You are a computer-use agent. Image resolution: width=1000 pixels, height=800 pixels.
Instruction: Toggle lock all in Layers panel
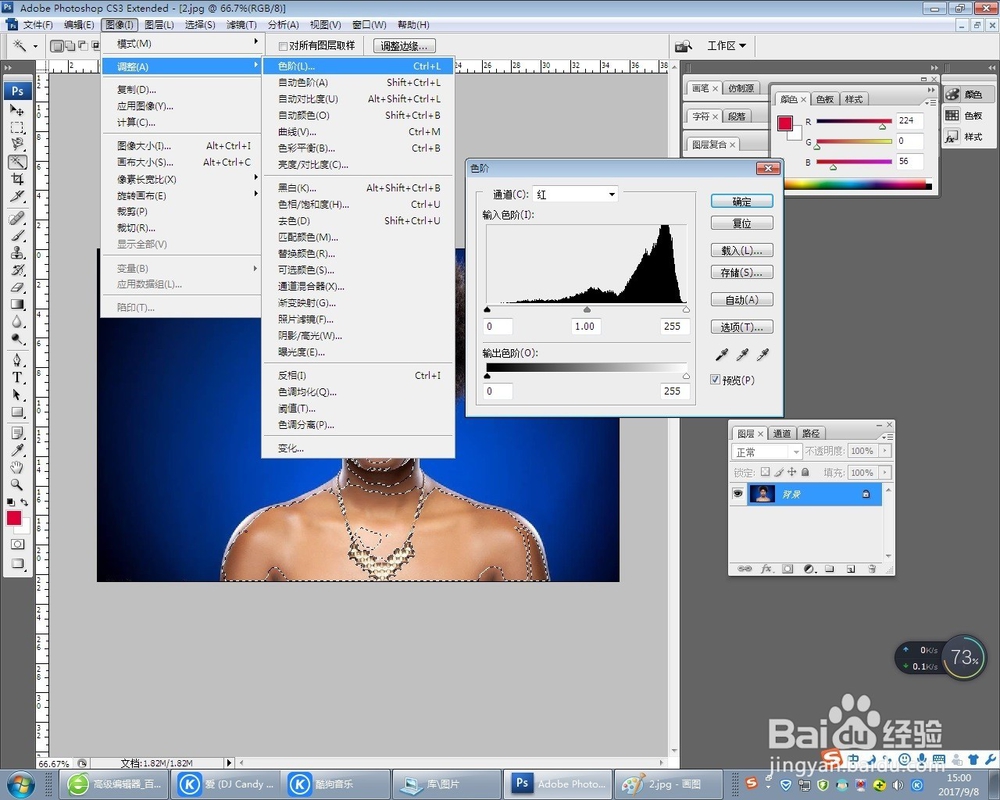click(x=805, y=472)
